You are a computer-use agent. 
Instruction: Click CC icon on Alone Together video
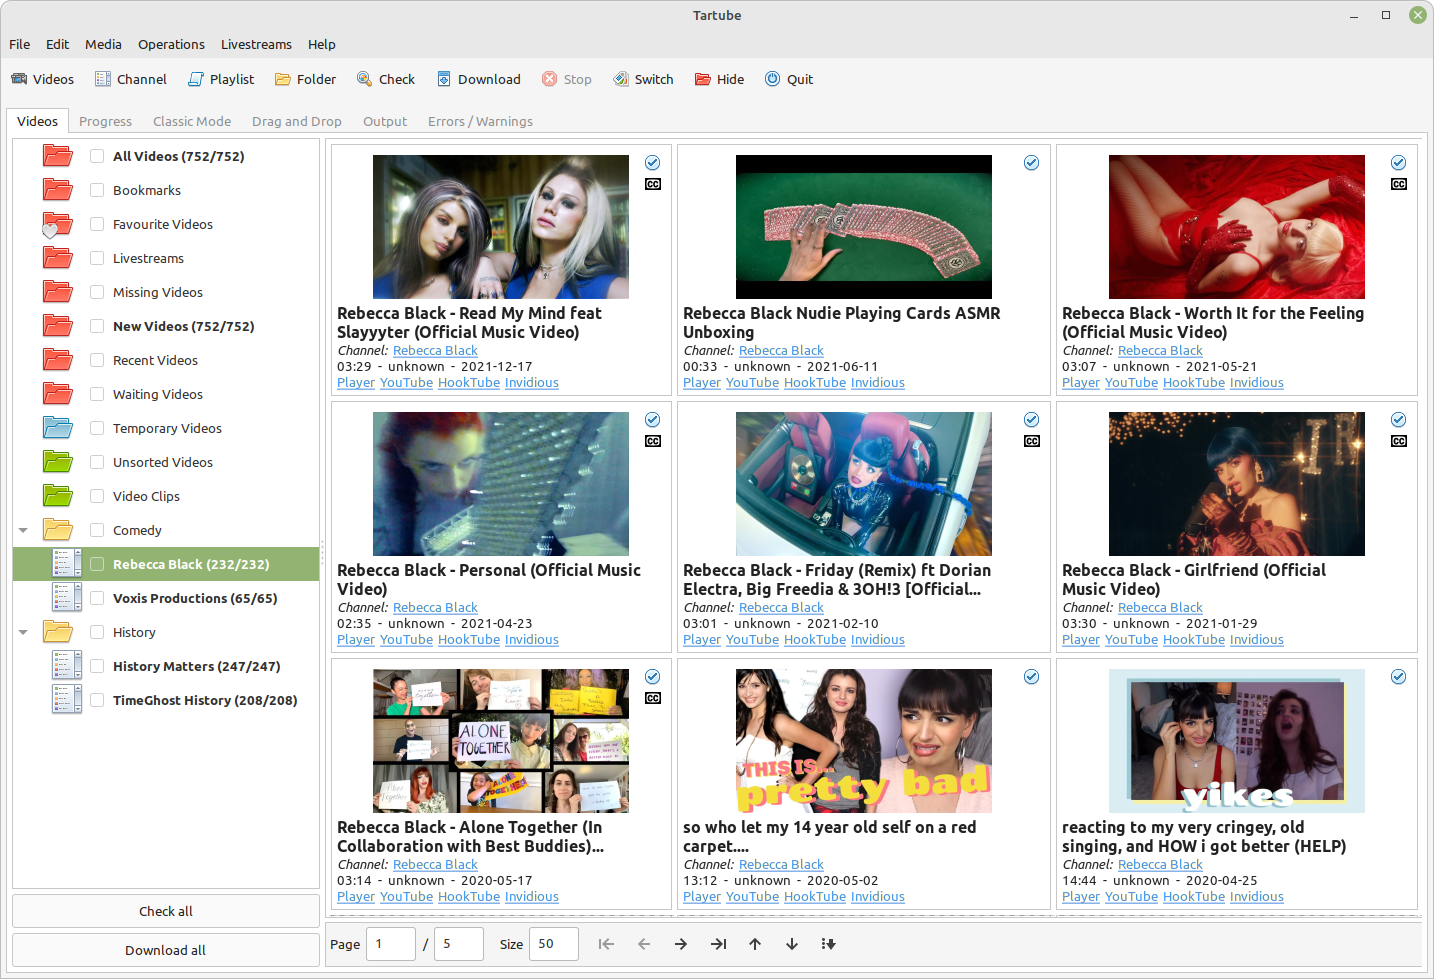[653, 698]
